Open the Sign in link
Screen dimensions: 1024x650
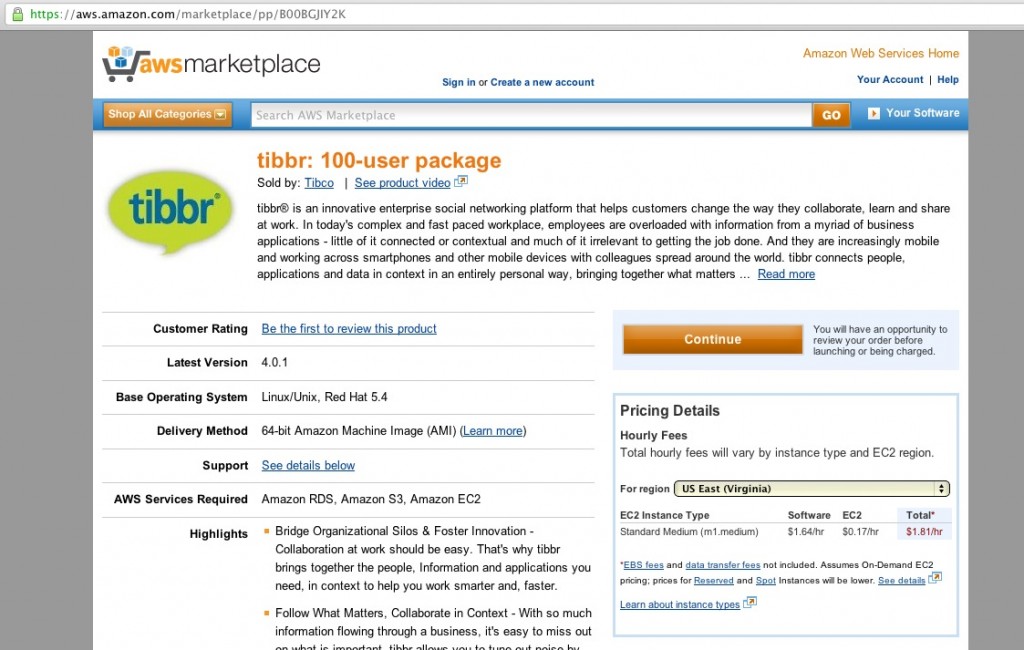coord(458,82)
